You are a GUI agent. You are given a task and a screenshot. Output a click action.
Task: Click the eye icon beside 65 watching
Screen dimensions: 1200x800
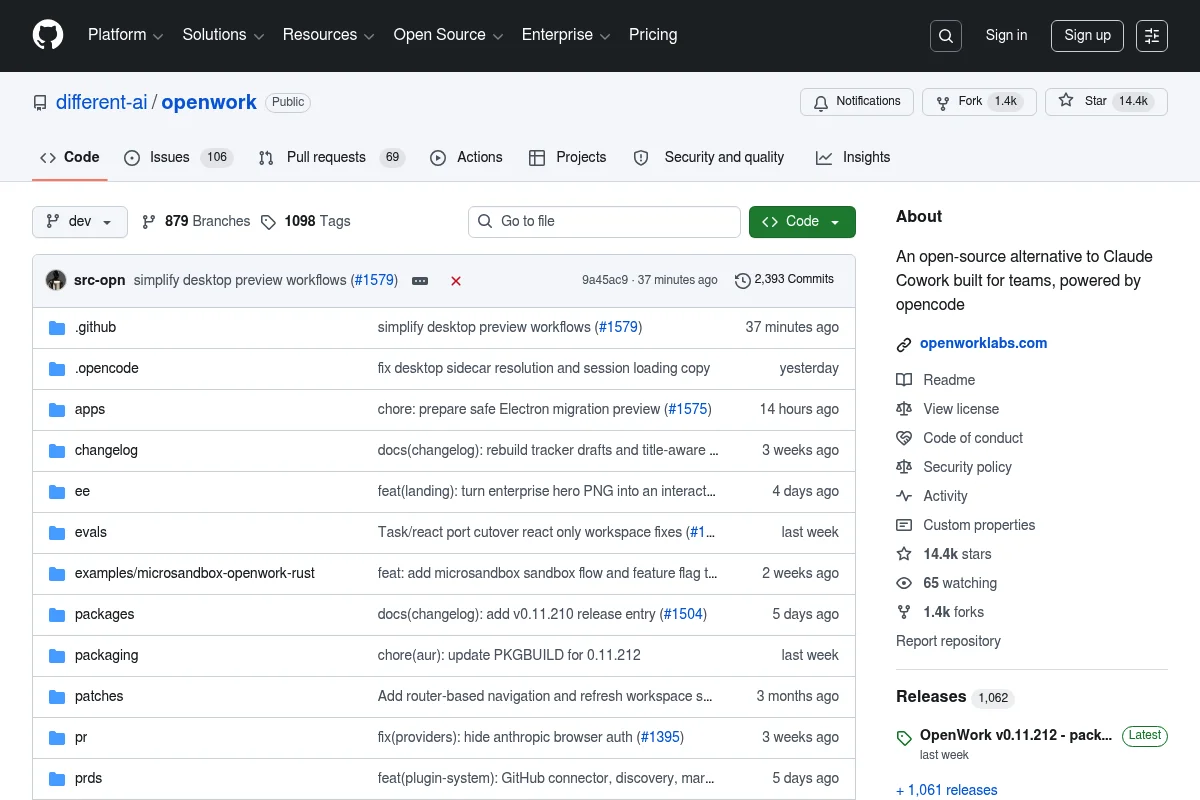click(904, 583)
